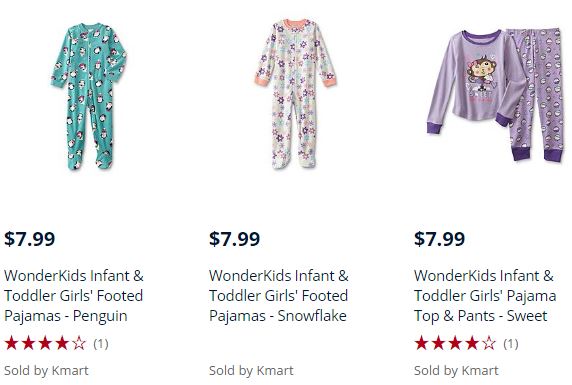This screenshot has width=572, height=385.
Task: Click the fourth red star under Penguin pajamas
Action: (x=62, y=343)
